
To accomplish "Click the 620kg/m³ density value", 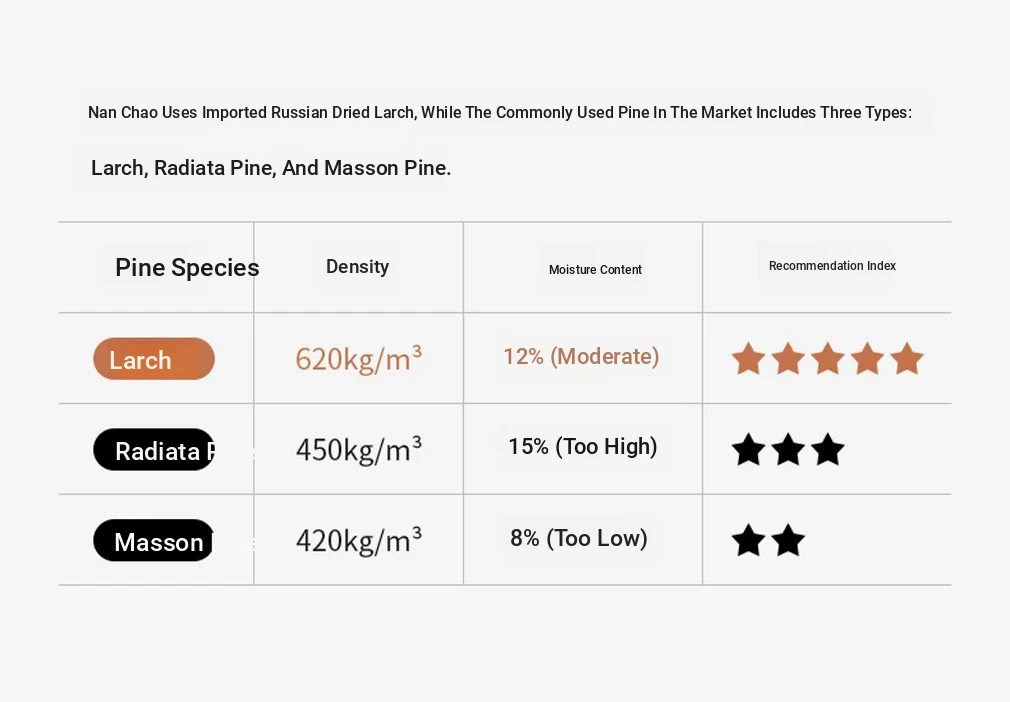I will [358, 359].
